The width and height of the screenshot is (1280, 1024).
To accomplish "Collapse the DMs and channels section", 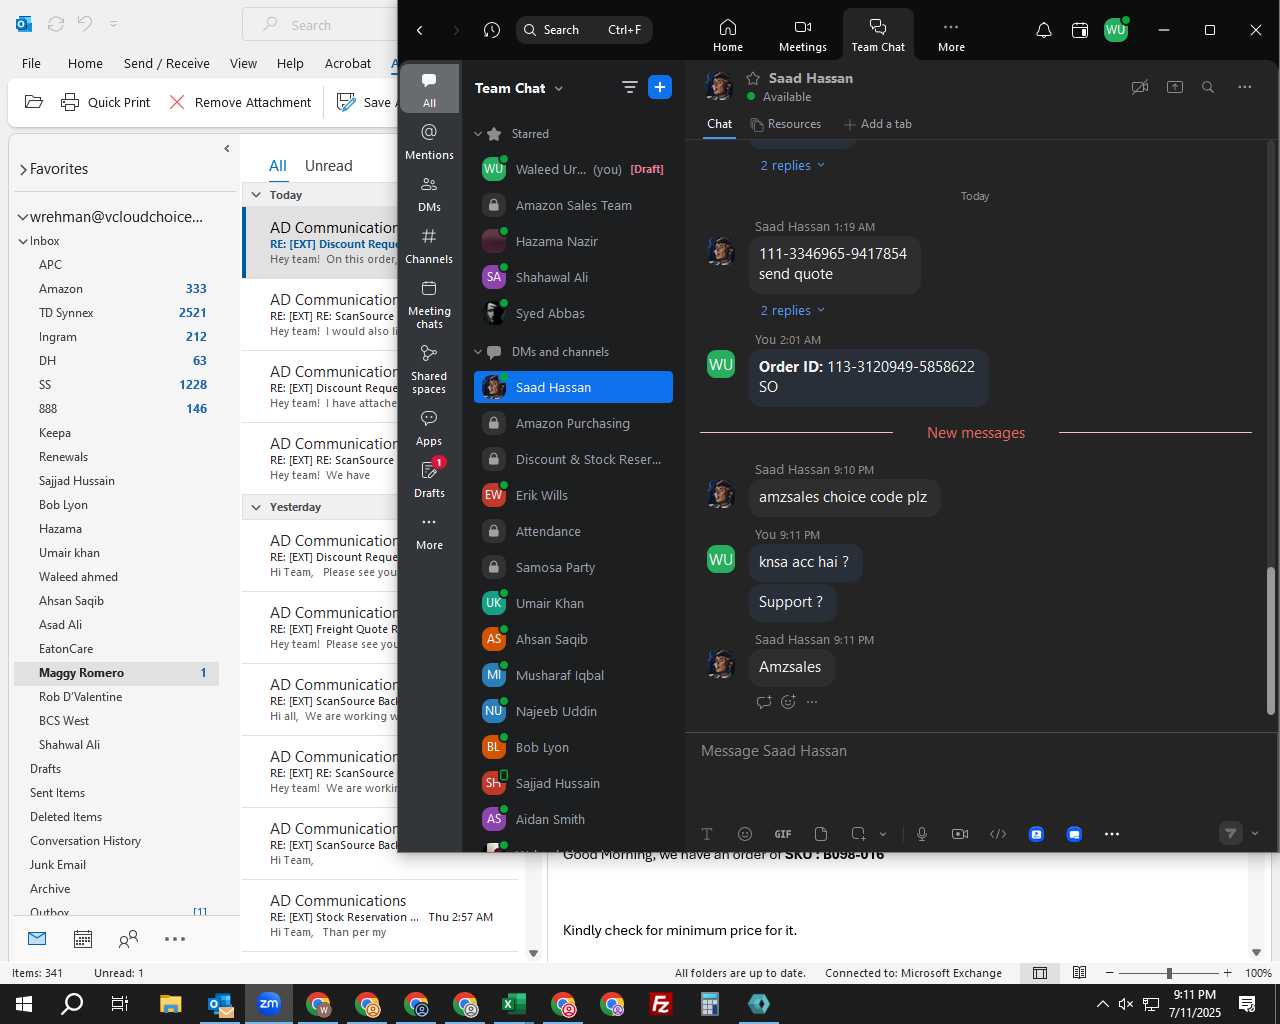I will click(478, 352).
